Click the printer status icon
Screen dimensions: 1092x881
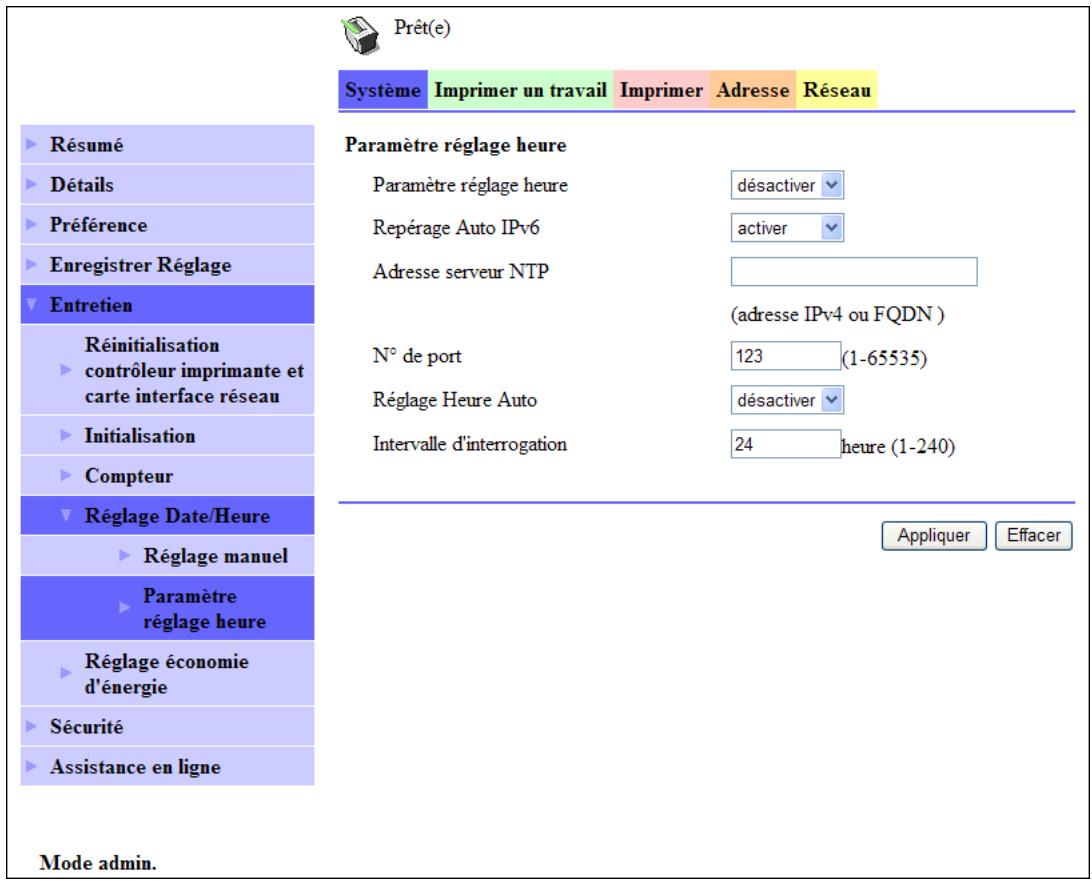point(360,36)
